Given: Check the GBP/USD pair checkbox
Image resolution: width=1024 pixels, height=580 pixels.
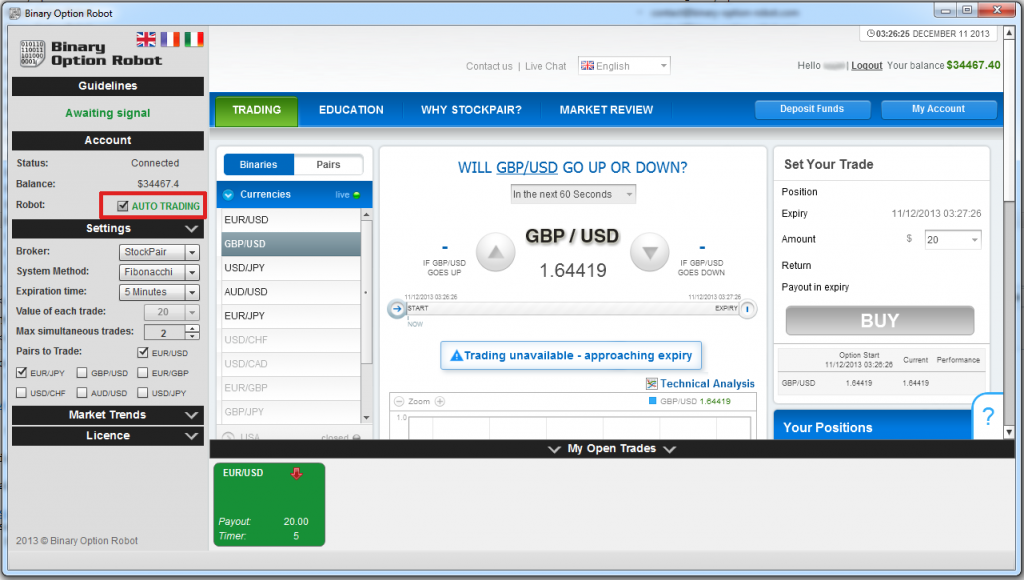Looking at the screenshot, I should click(82, 372).
